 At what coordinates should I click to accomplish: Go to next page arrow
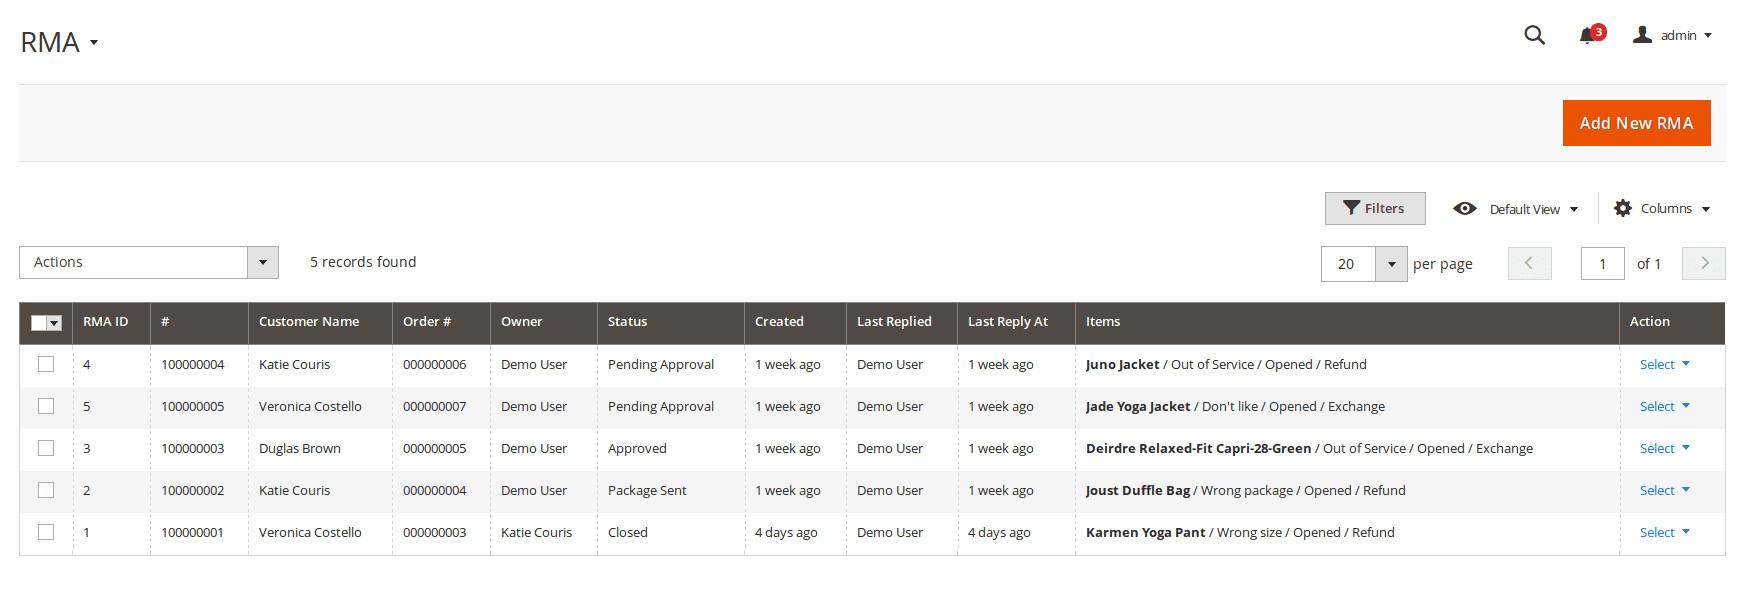point(1704,263)
